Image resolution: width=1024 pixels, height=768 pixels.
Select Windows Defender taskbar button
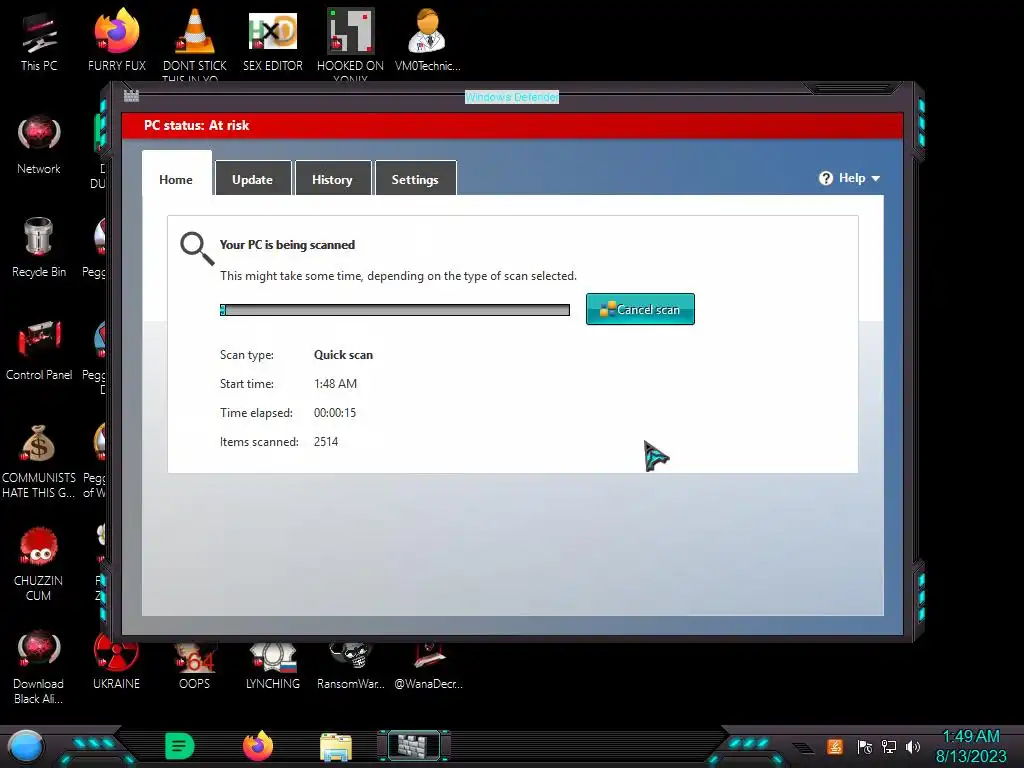tap(414, 746)
